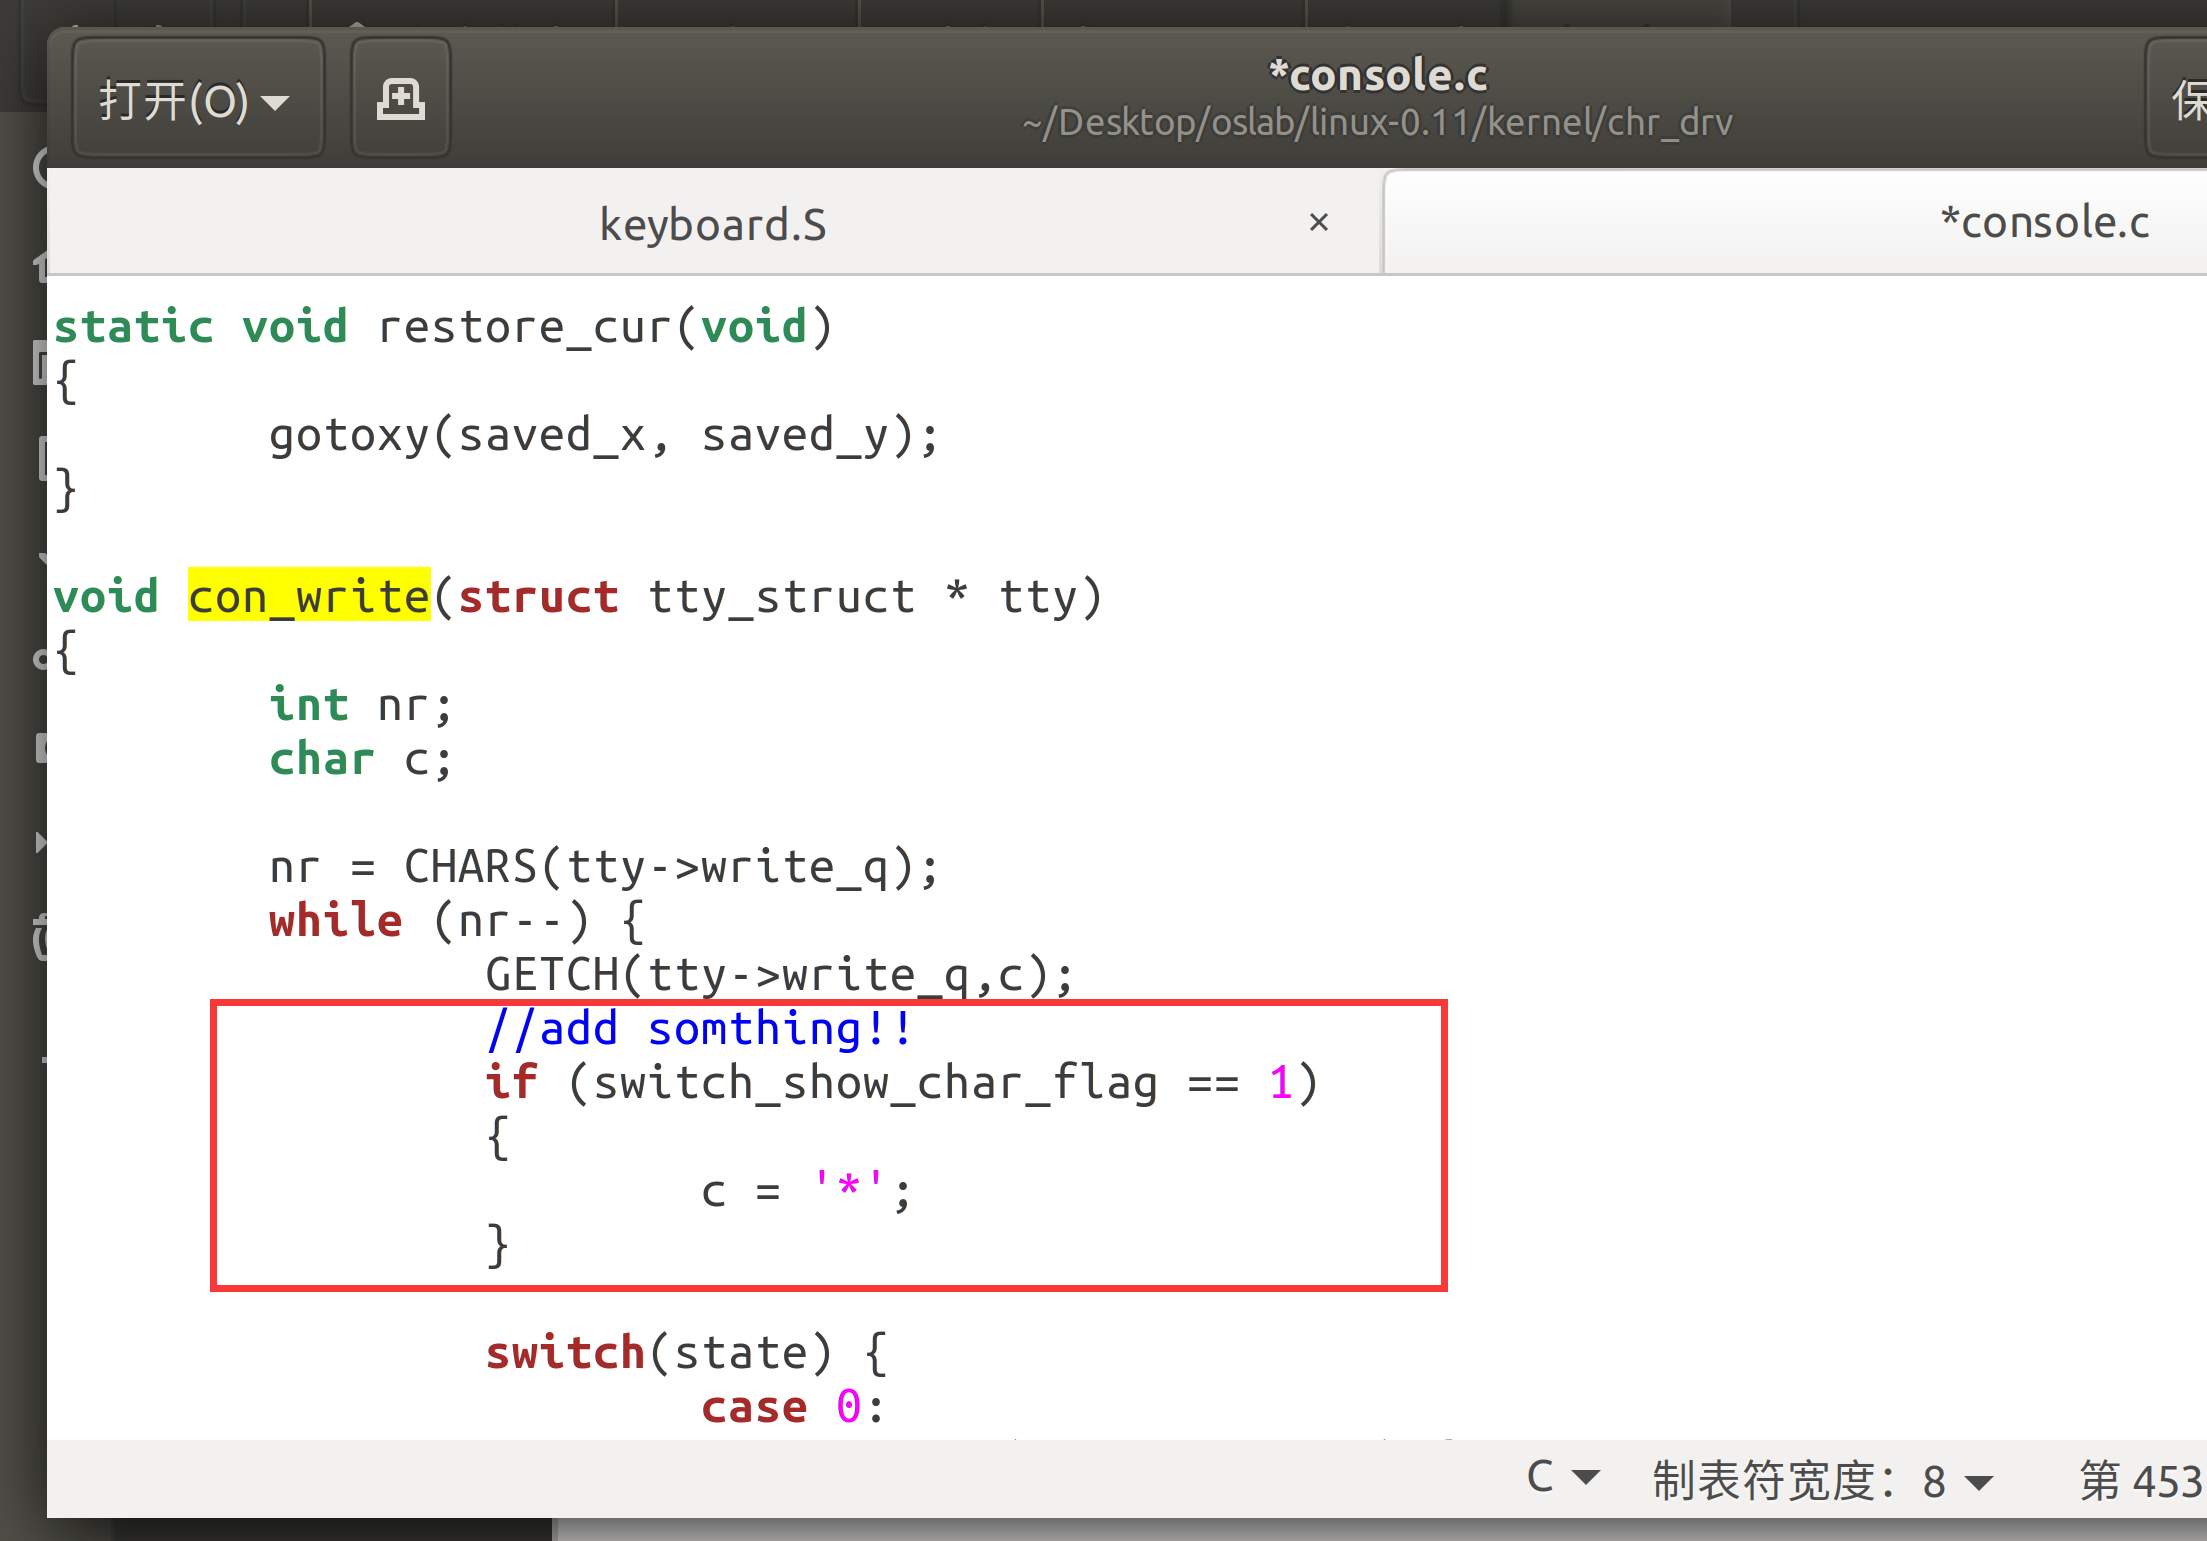Click the char c; declaration
The width and height of the screenshot is (2207, 1541).
(x=361, y=759)
